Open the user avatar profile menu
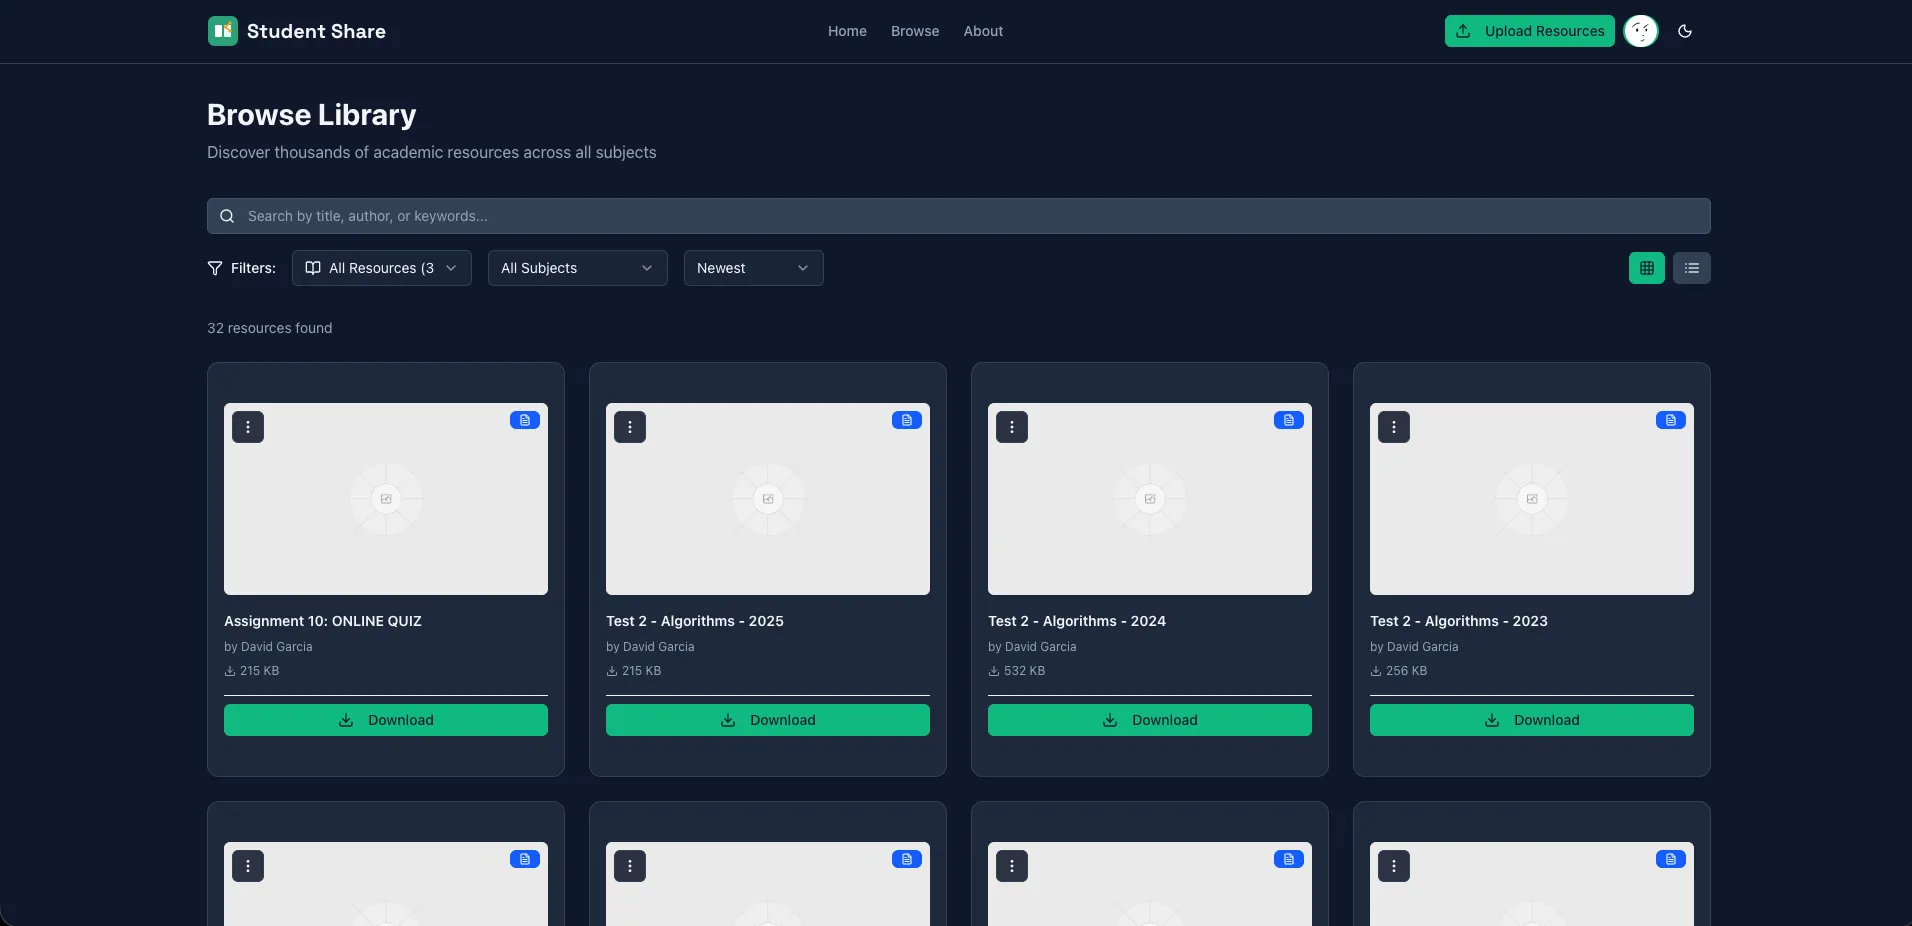Screen dimensions: 1912x926 tap(1641, 31)
